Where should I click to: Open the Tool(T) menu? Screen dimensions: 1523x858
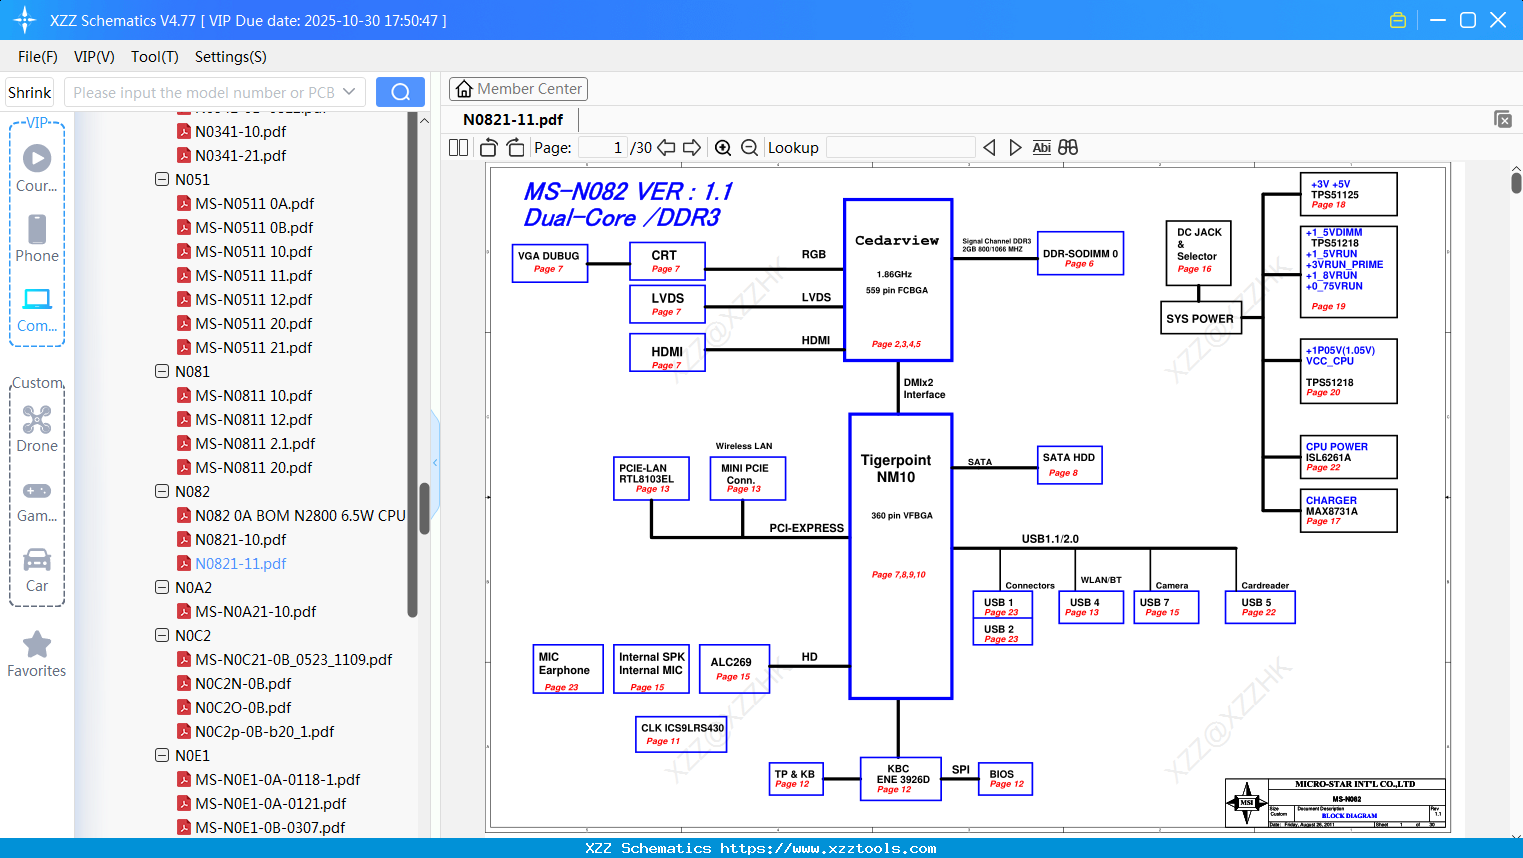click(x=155, y=57)
